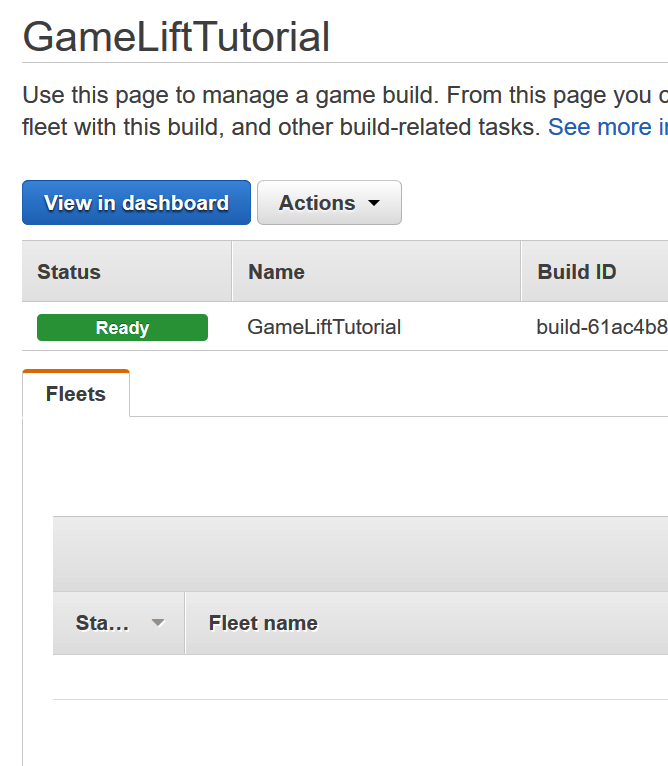Click the empty cell under the Sta… column

118,677
